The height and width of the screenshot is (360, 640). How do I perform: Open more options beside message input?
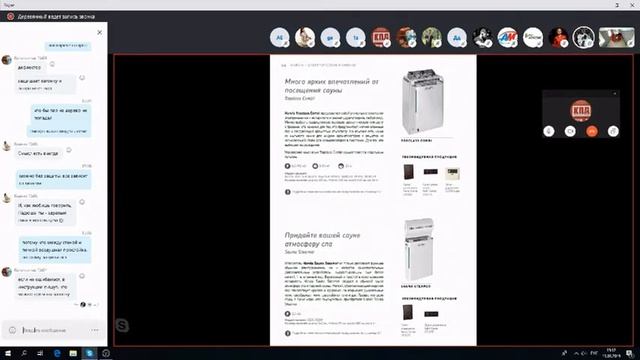click(95, 330)
